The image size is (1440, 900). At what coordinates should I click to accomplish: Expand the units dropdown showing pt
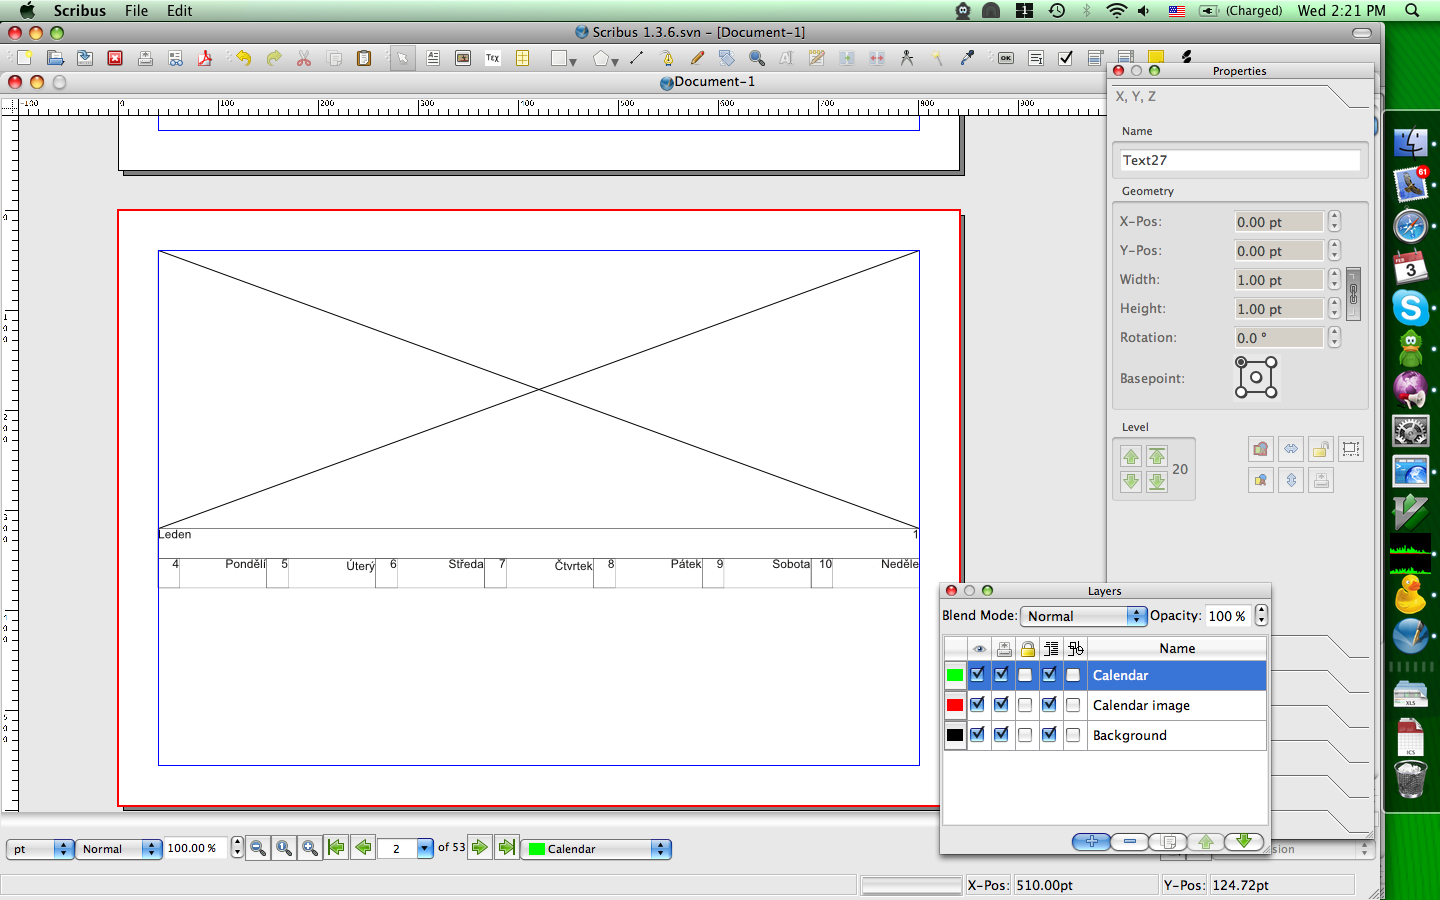[40, 849]
